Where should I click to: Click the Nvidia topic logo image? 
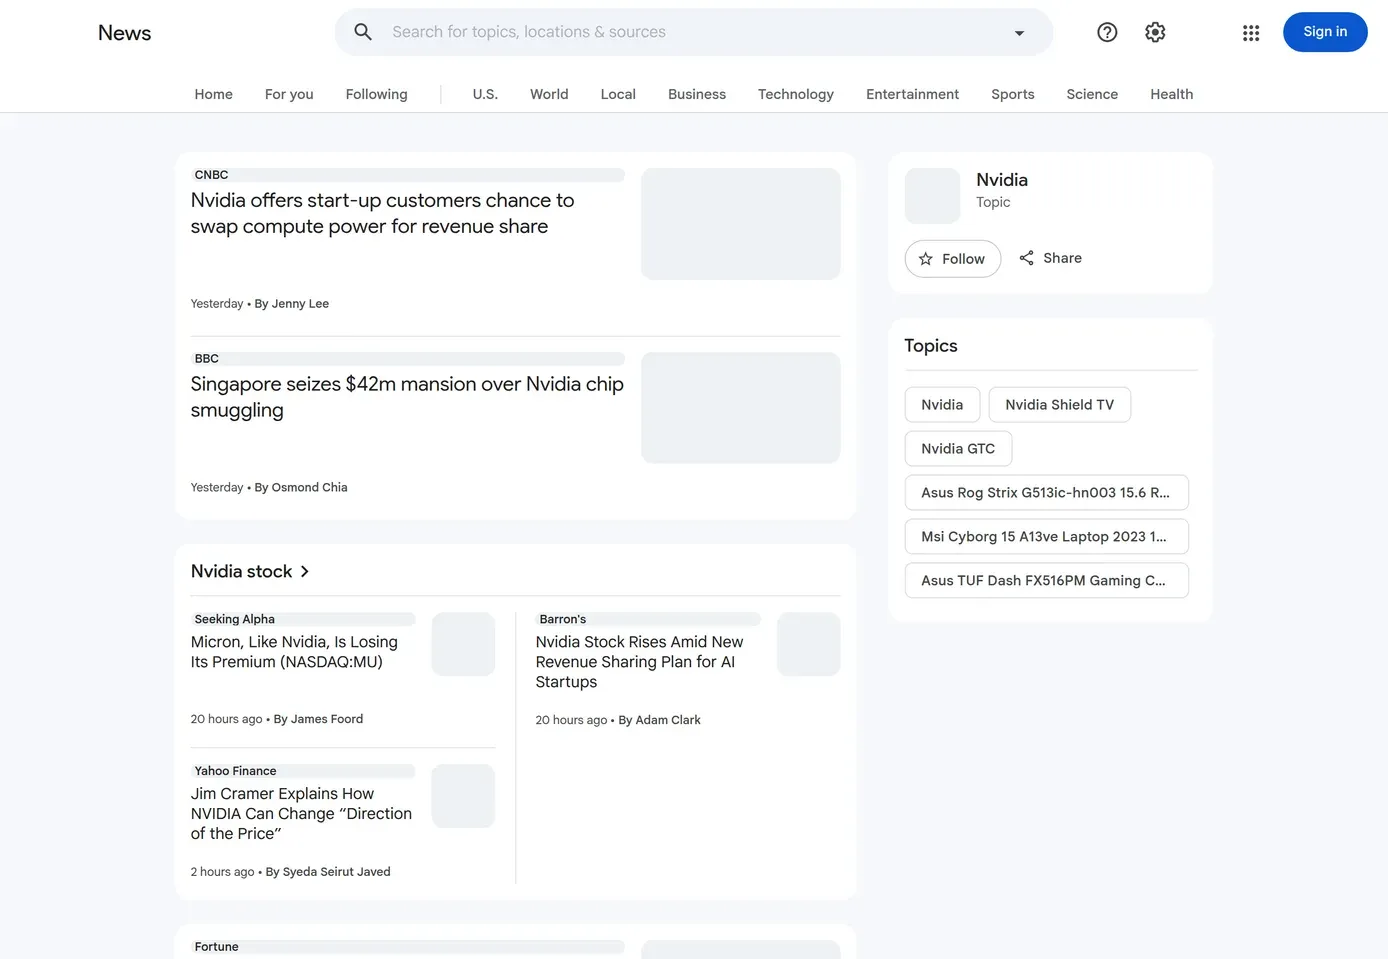(932, 196)
